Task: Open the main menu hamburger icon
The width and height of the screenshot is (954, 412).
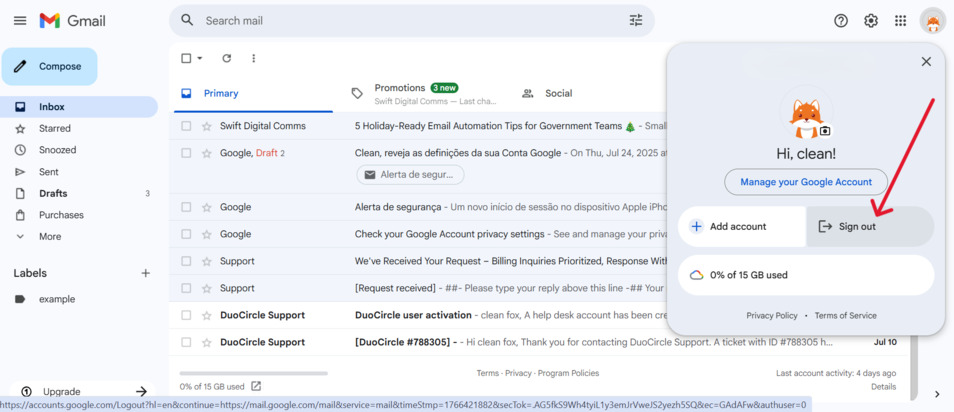Action: [x=20, y=21]
